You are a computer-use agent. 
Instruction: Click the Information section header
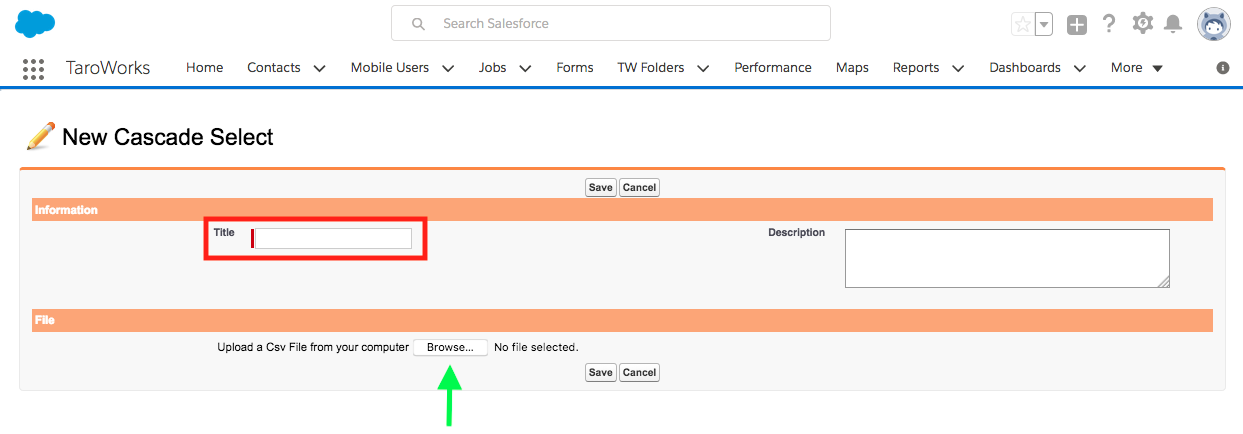622,210
